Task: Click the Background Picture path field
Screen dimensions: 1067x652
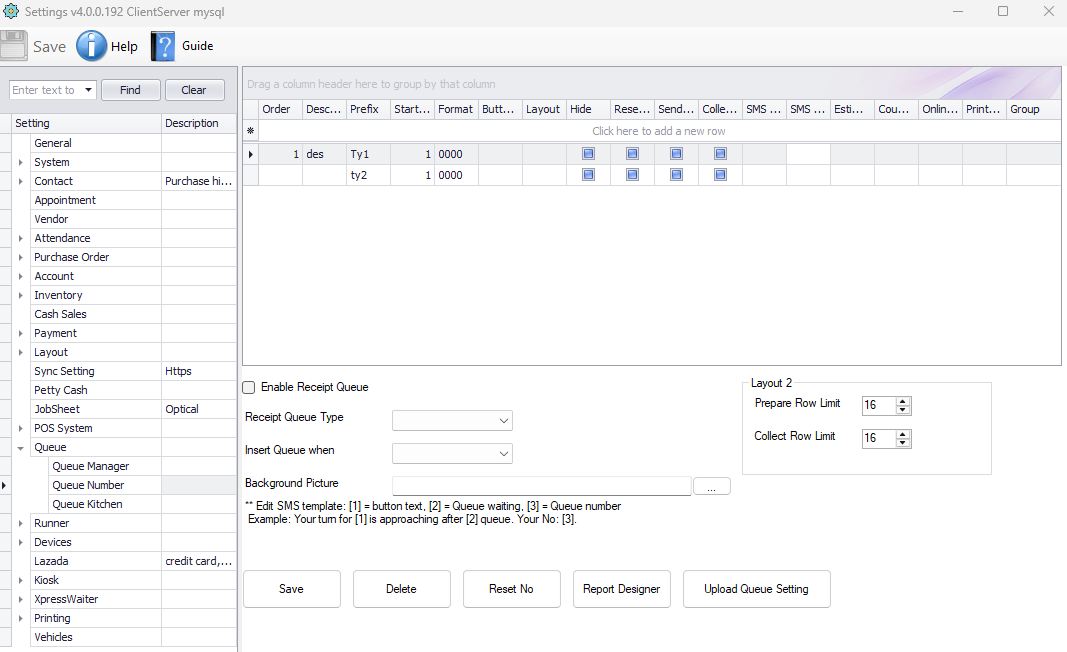Action: [x=542, y=486]
